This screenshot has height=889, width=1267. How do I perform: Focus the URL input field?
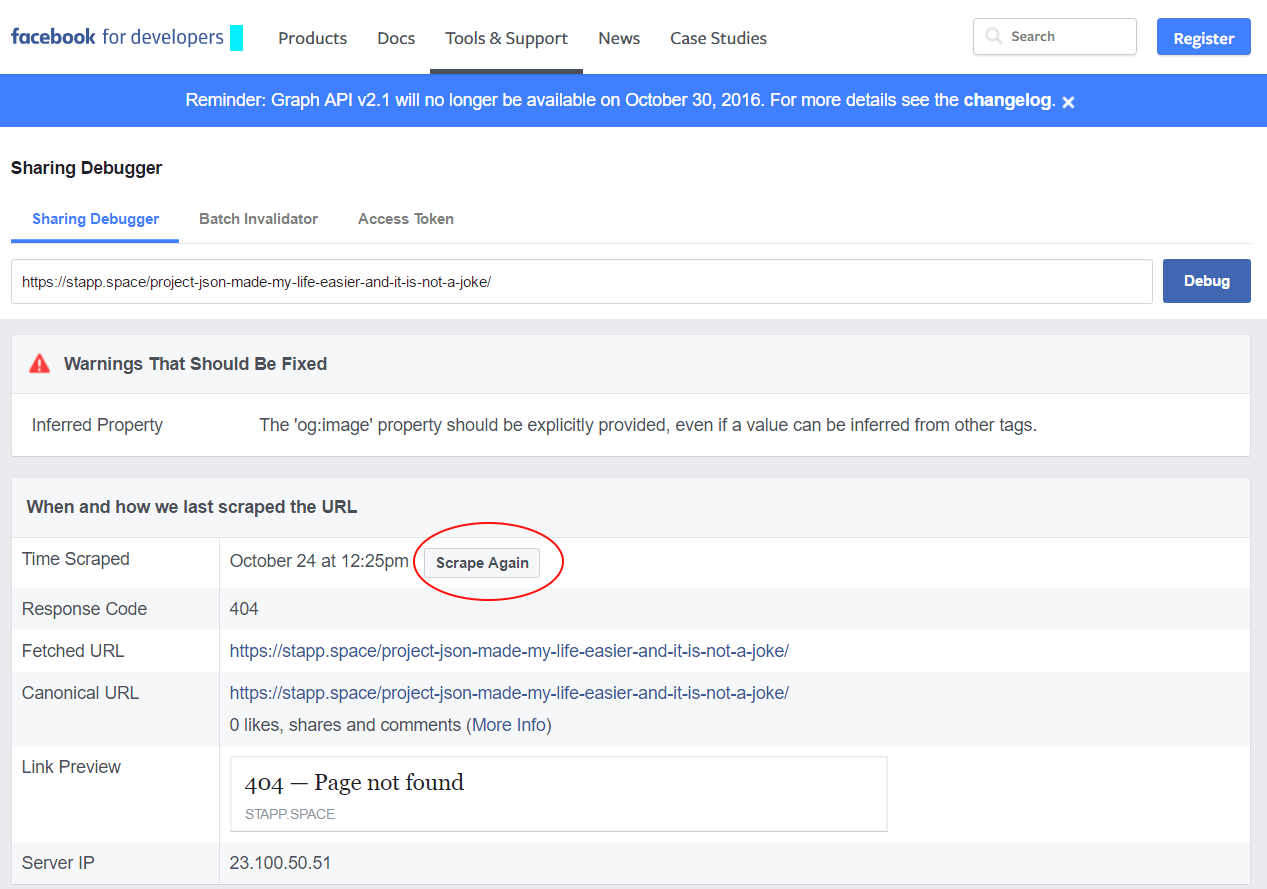581,282
